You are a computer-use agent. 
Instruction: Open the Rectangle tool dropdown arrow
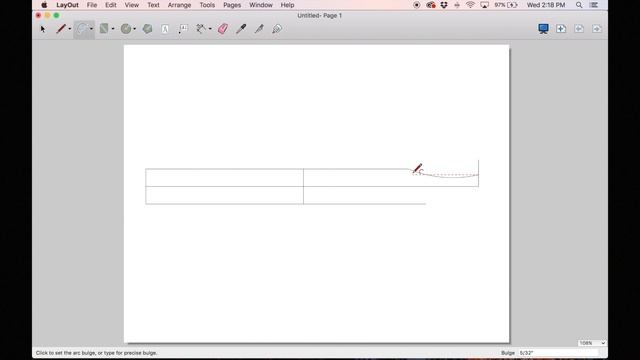[113, 29]
